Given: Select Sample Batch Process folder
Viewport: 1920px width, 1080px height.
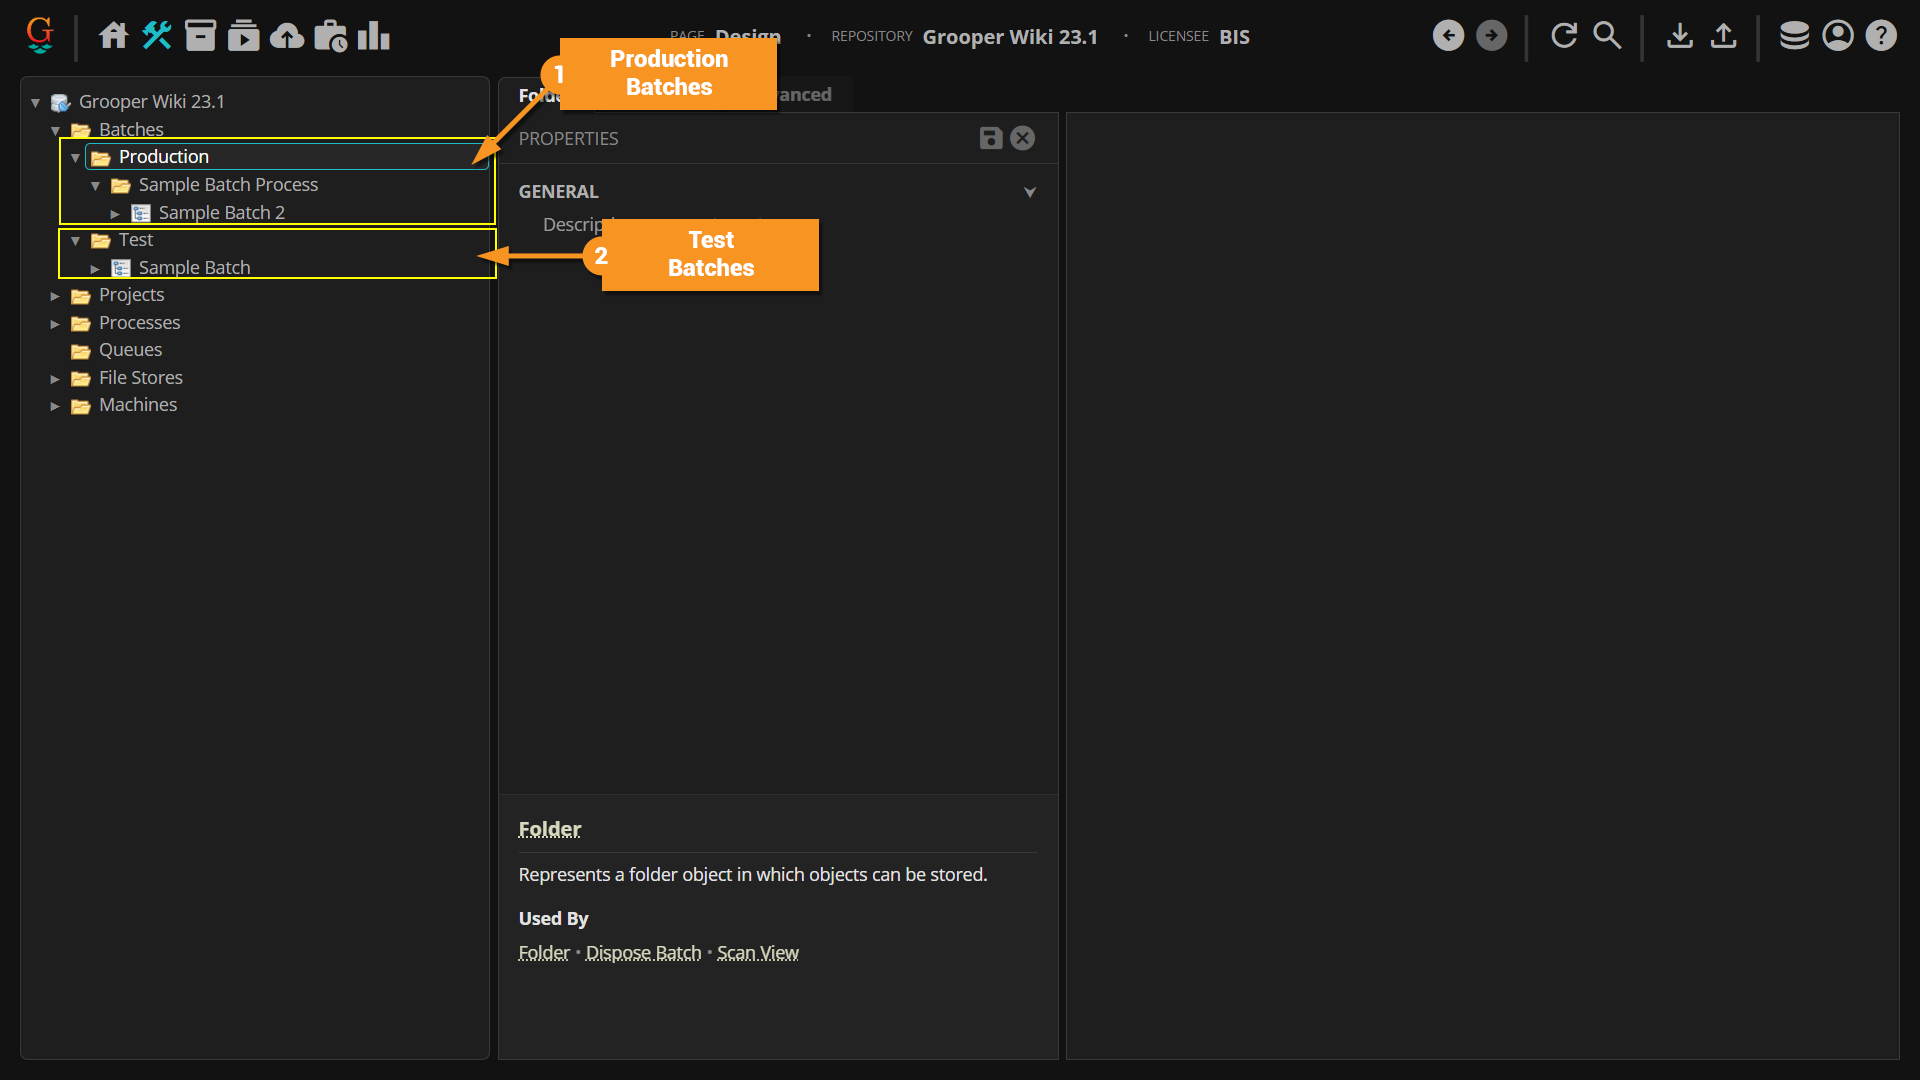Looking at the screenshot, I should [x=228, y=185].
